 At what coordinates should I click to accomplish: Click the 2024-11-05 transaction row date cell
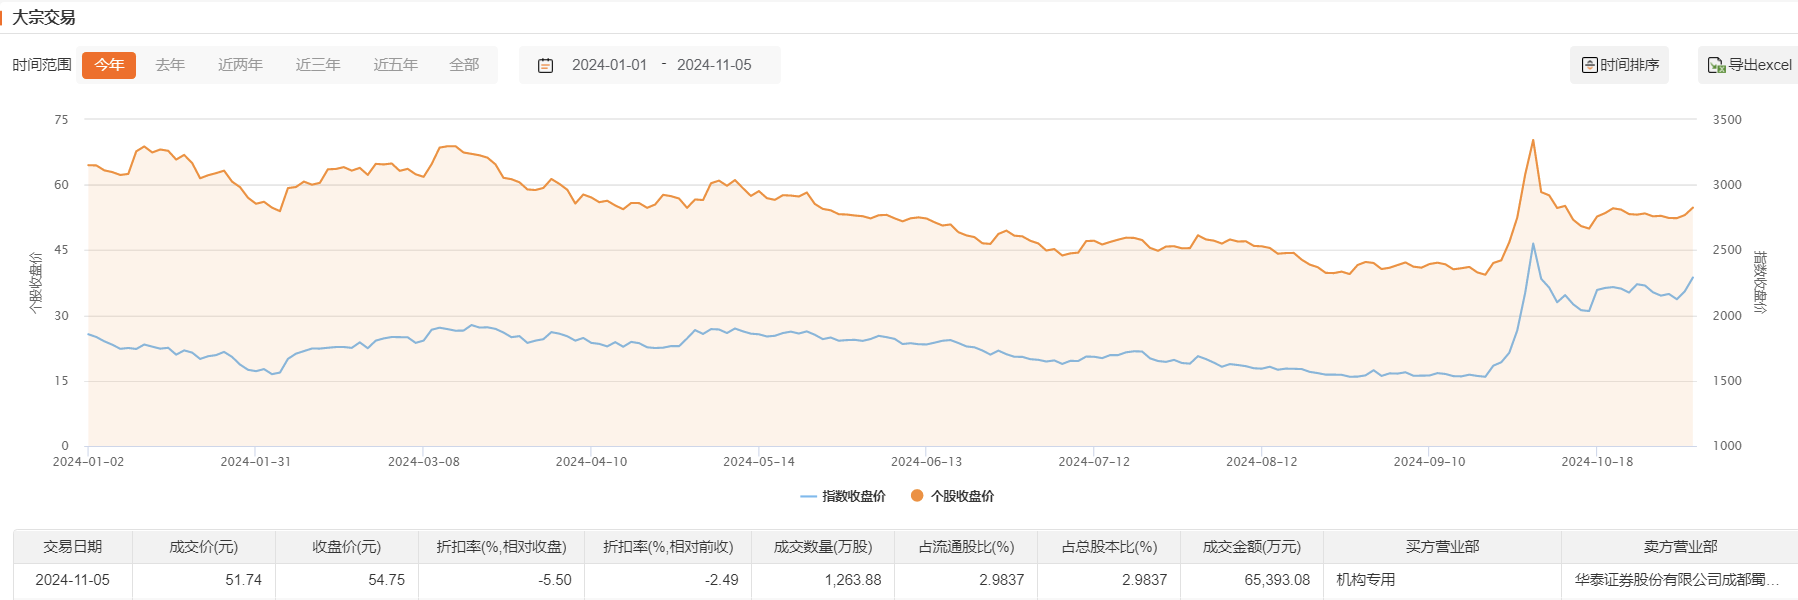tap(73, 580)
